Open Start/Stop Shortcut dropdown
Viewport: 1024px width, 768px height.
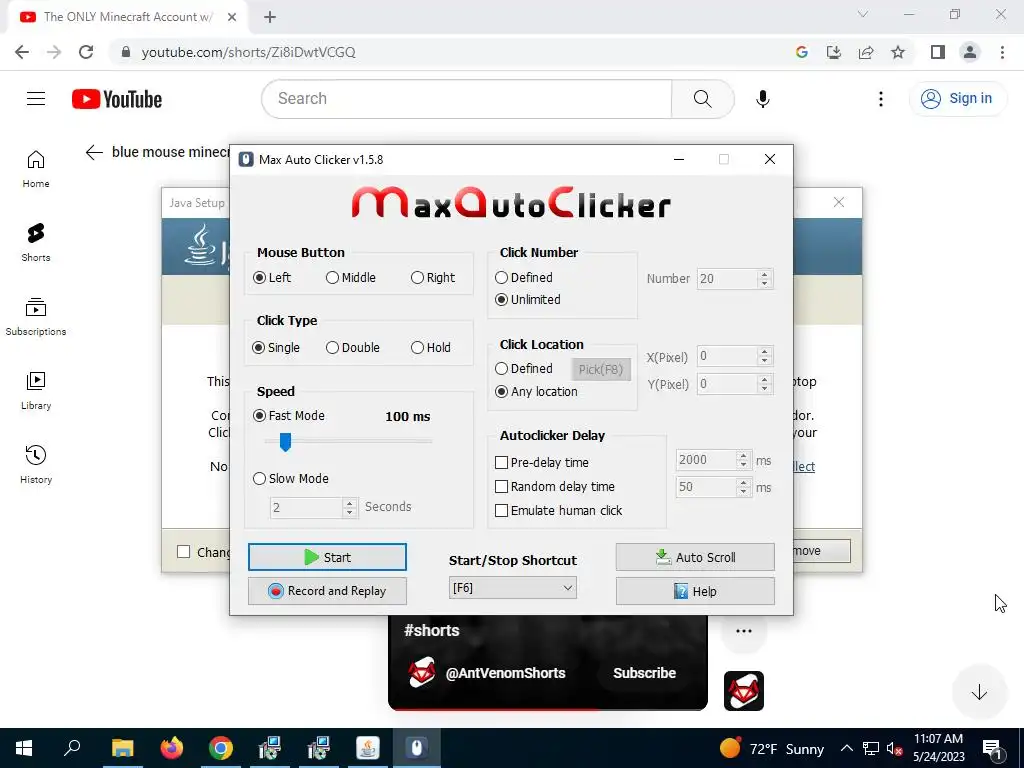pyautogui.click(x=513, y=588)
